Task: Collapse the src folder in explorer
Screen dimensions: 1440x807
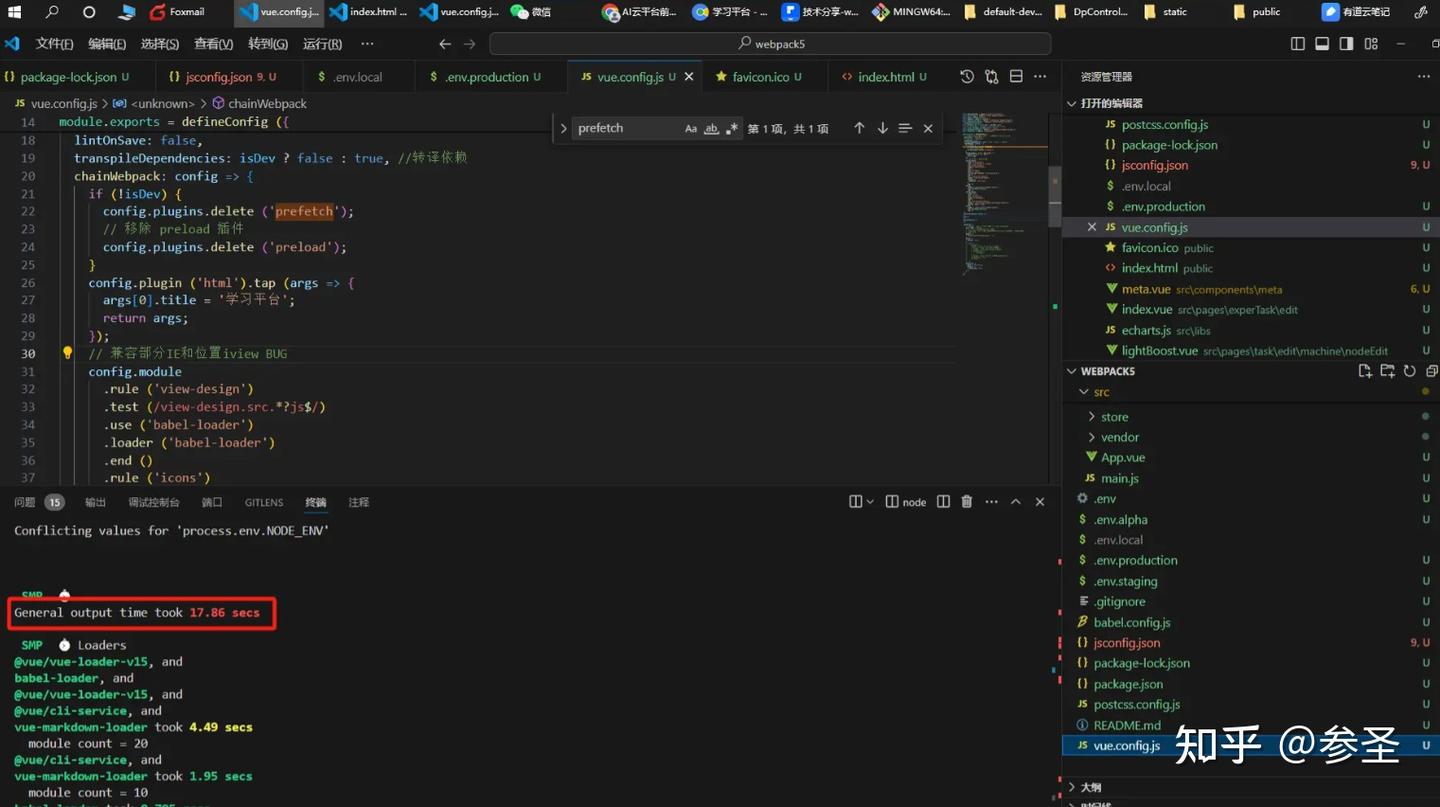Action: [x=1084, y=392]
